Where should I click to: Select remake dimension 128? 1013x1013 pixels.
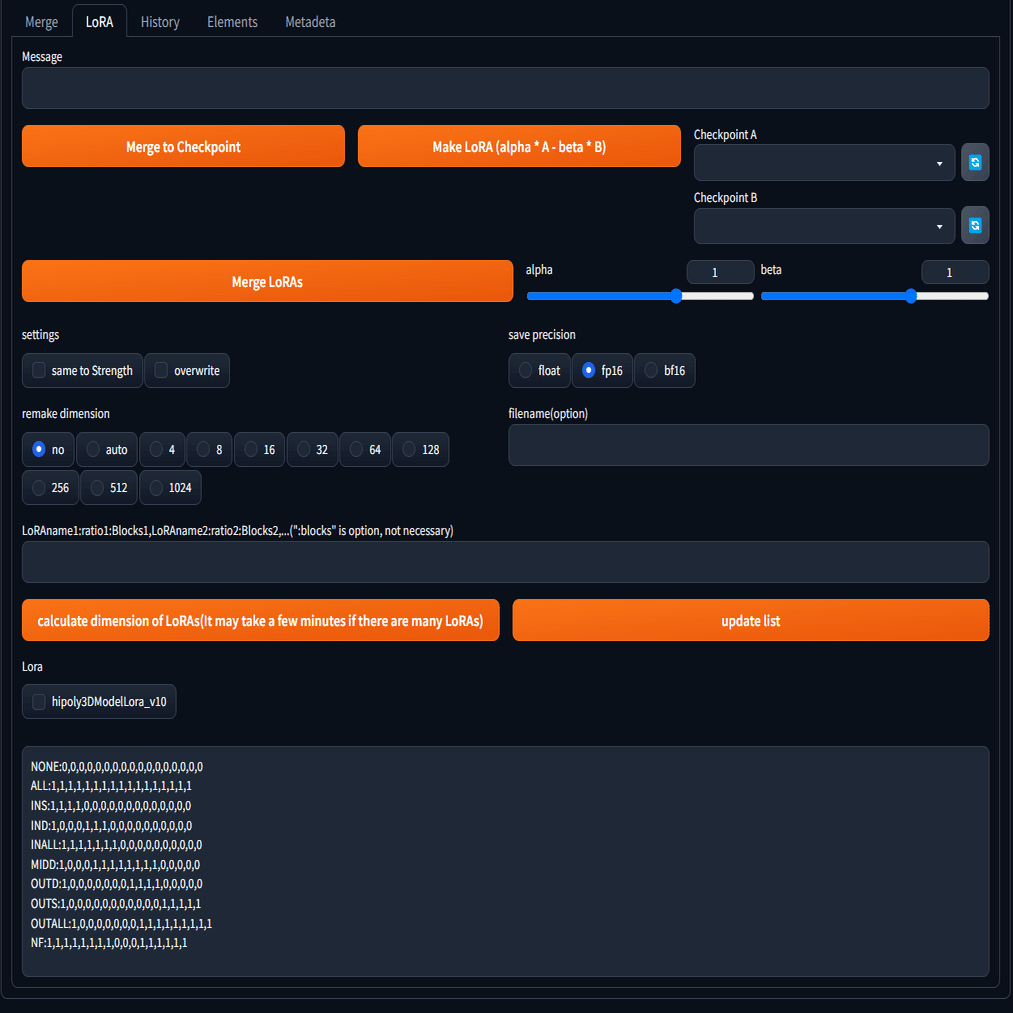421,450
